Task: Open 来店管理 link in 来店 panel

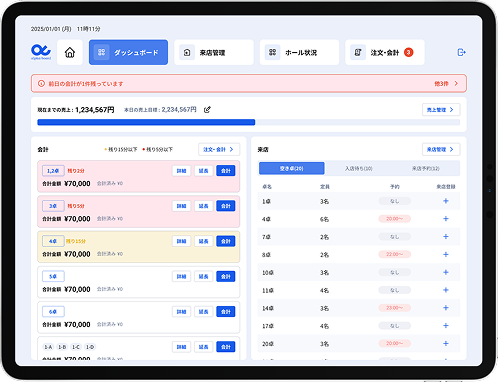Action: coord(441,149)
